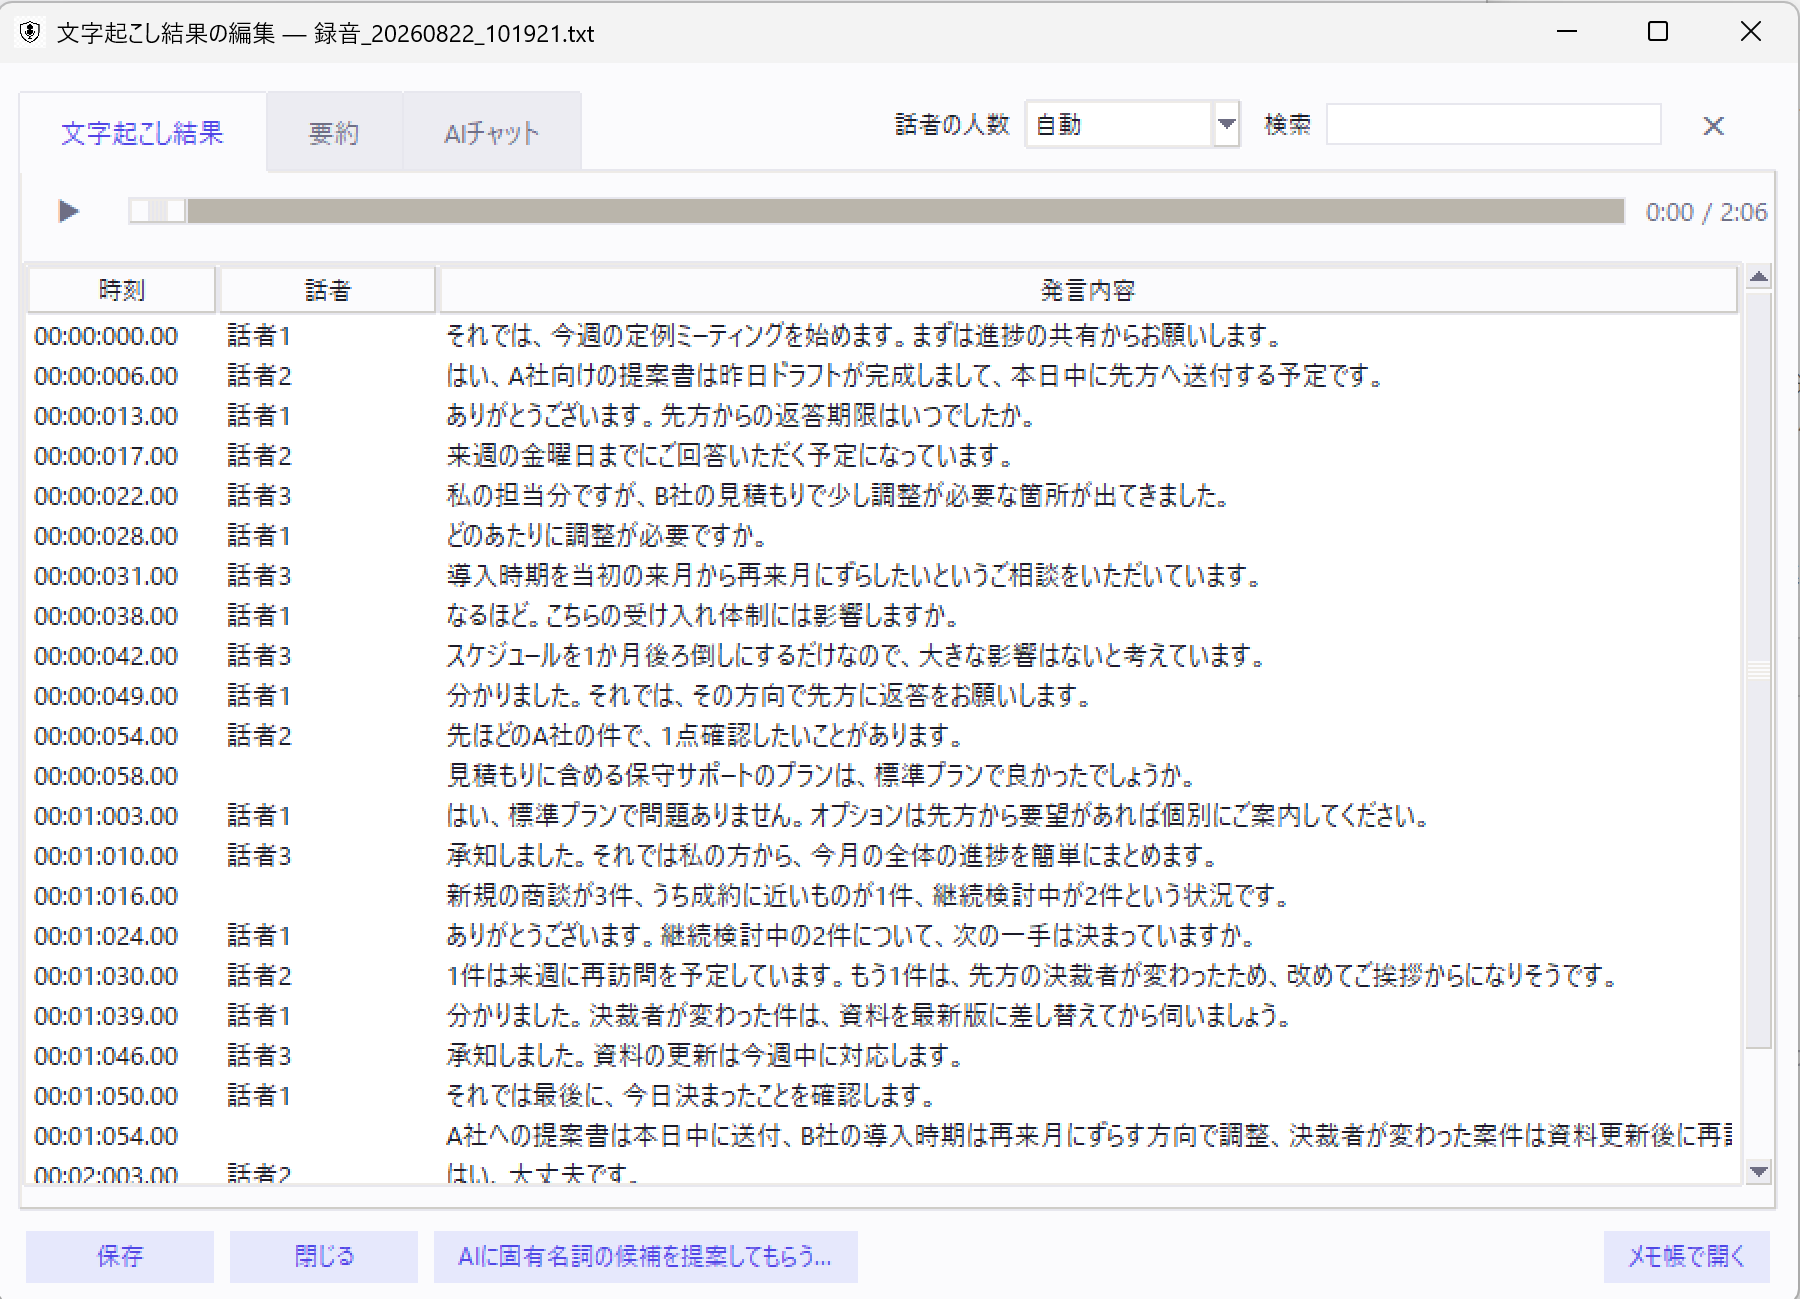Switch to the 文字起こし結果 tab
This screenshot has width=1800, height=1299.
pyautogui.click(x=142, y=133)
